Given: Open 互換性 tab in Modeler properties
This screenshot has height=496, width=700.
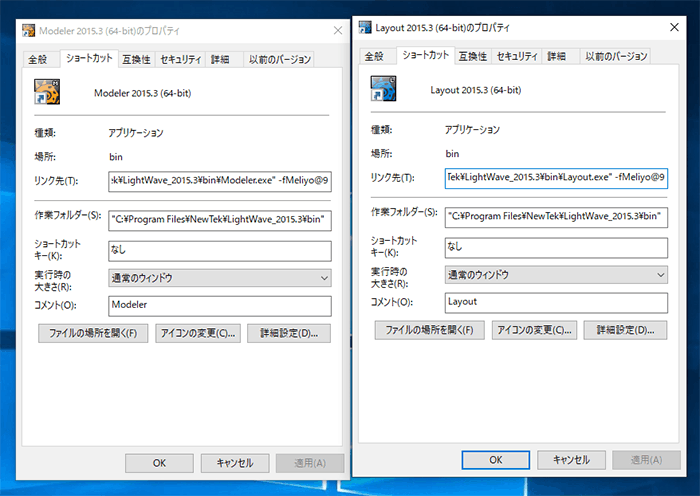Looking at the screenshot, I should tap(137, 59).
